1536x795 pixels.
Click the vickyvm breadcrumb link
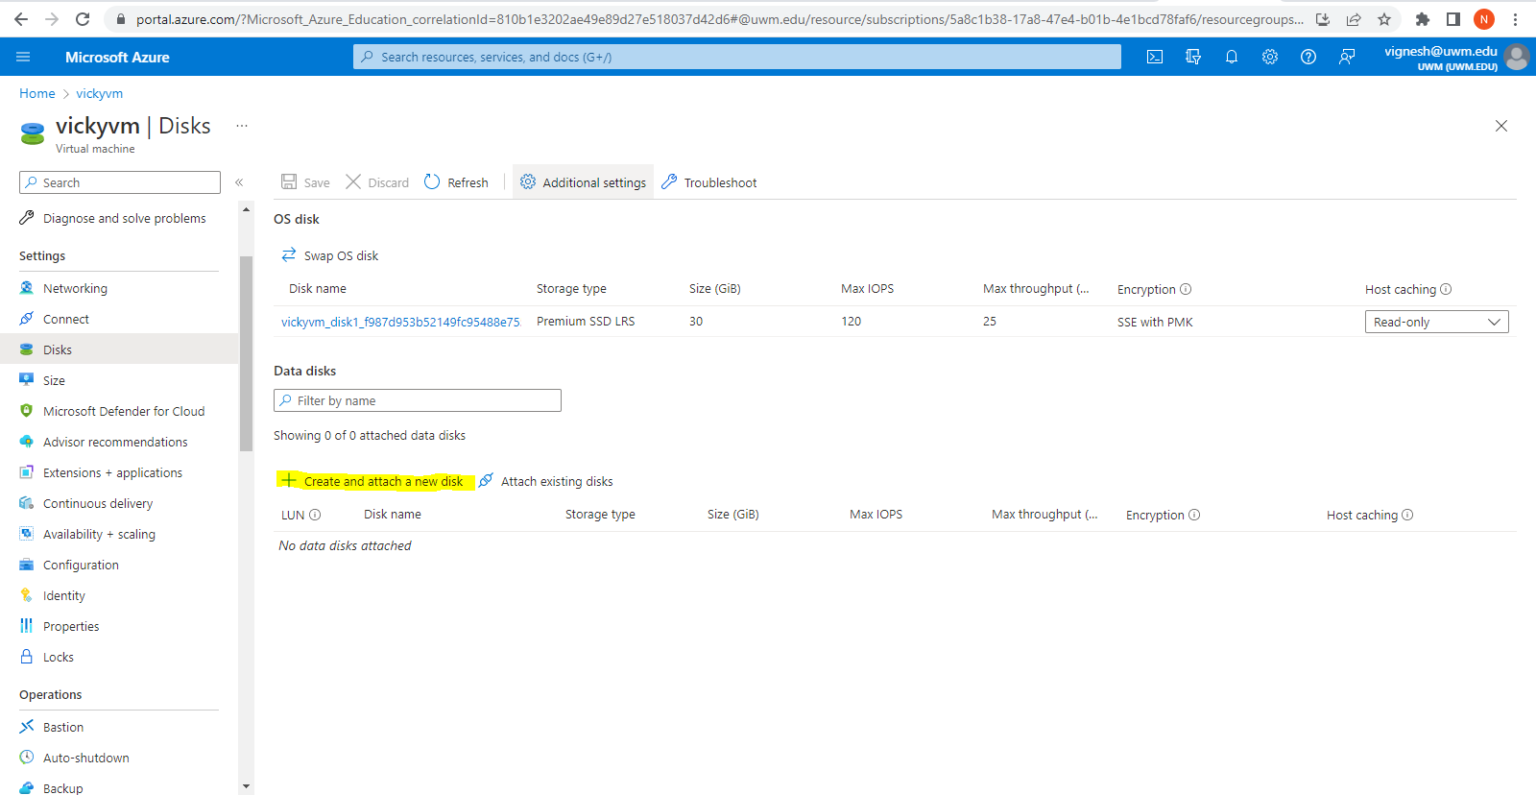[x=99, y=93]
